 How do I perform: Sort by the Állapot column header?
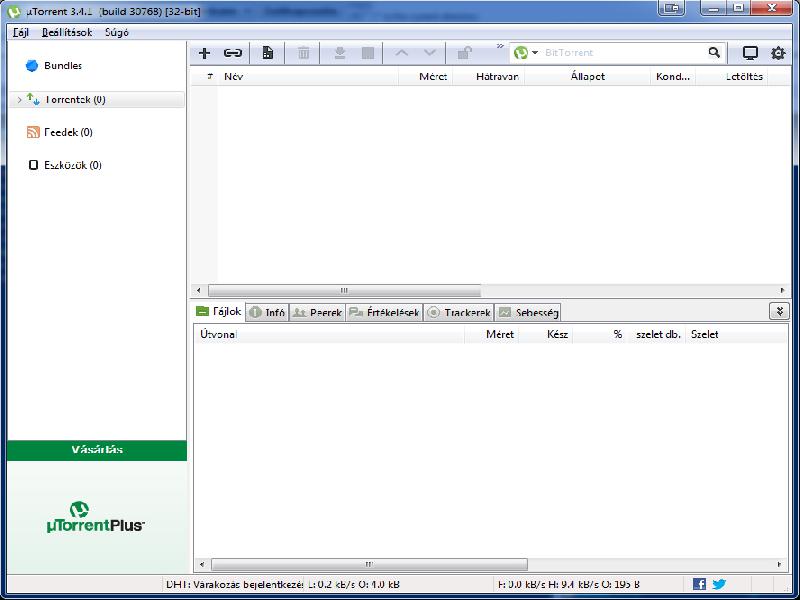tap(587, 77)
